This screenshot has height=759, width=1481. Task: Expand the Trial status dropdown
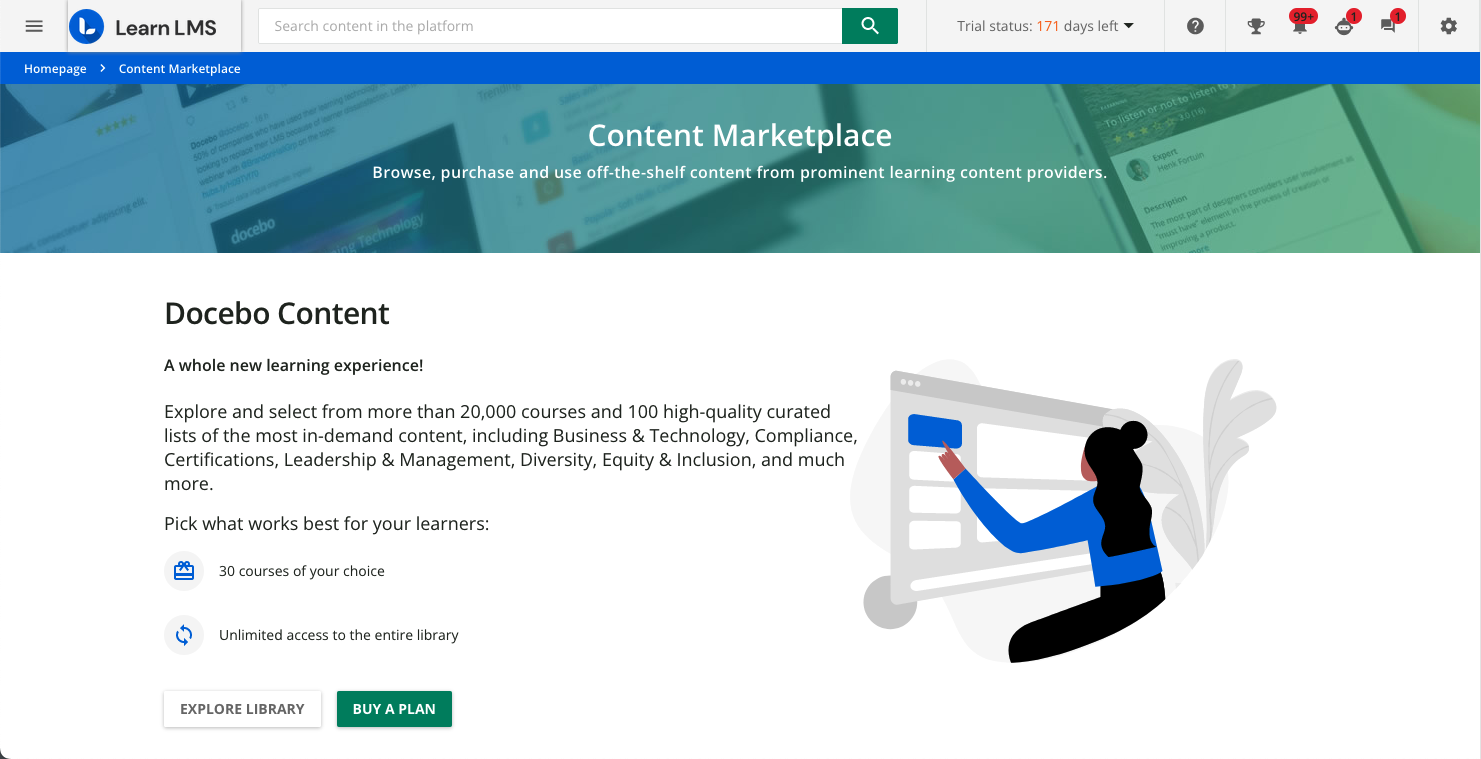[1045, 26]
